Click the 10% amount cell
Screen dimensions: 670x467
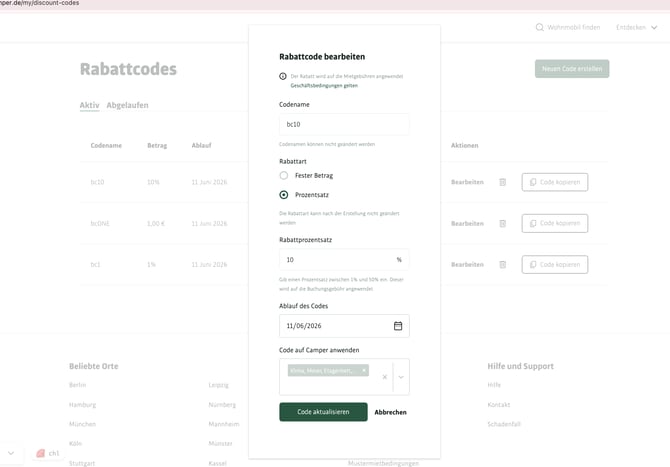pos(153,182)
